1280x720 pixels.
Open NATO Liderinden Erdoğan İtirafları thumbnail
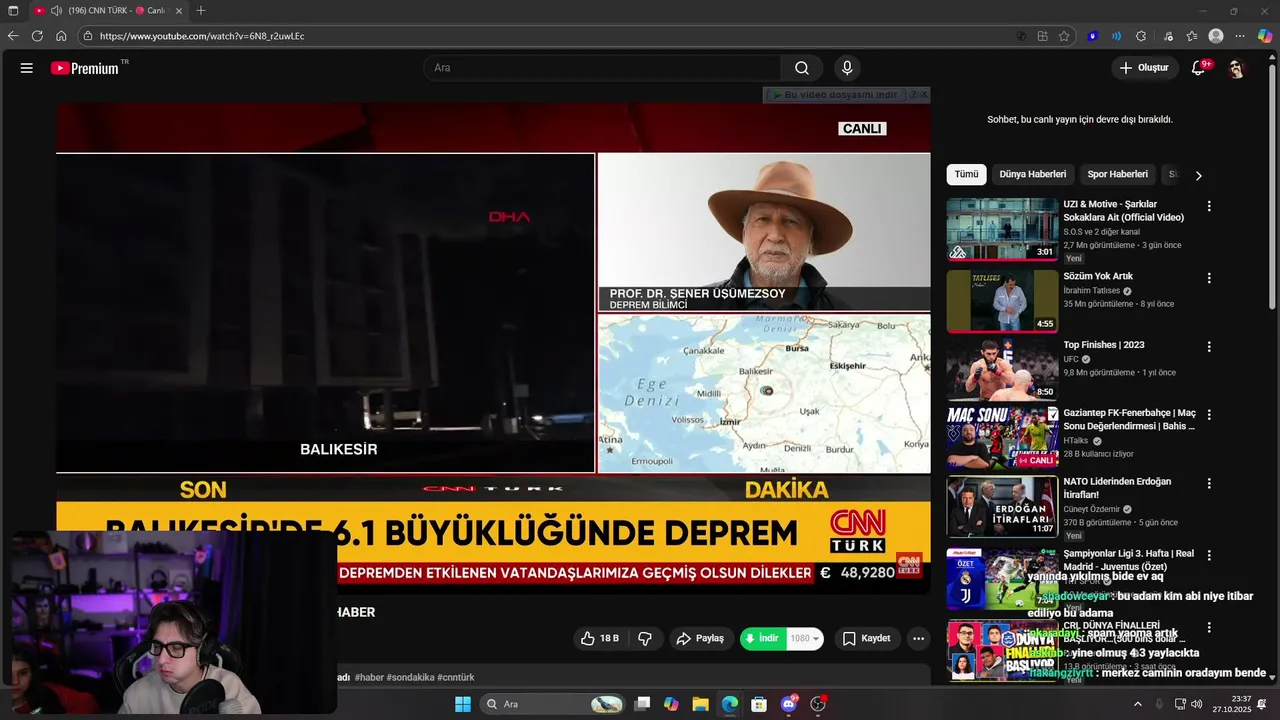click(x=1002, y=506)
